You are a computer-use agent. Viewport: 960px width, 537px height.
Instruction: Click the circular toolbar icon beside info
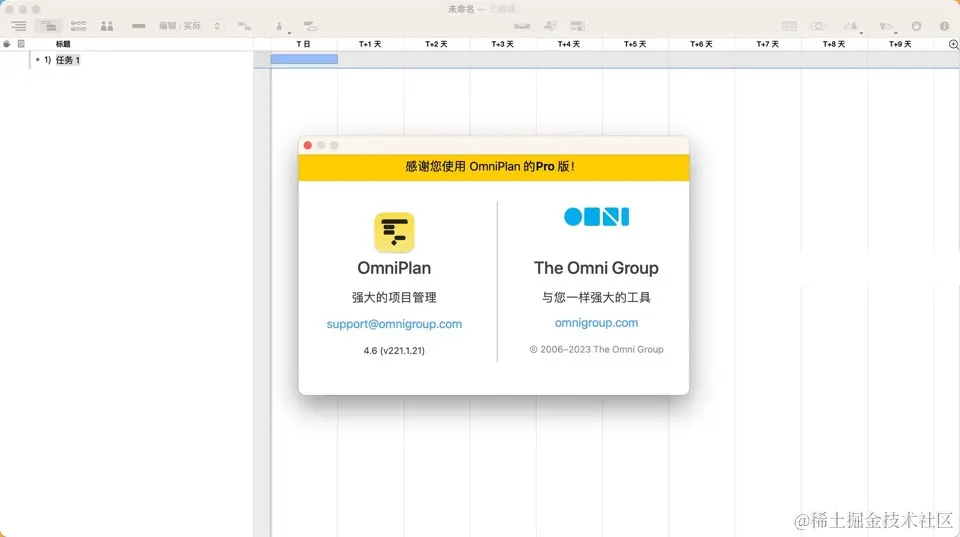[x=917, y=26]
